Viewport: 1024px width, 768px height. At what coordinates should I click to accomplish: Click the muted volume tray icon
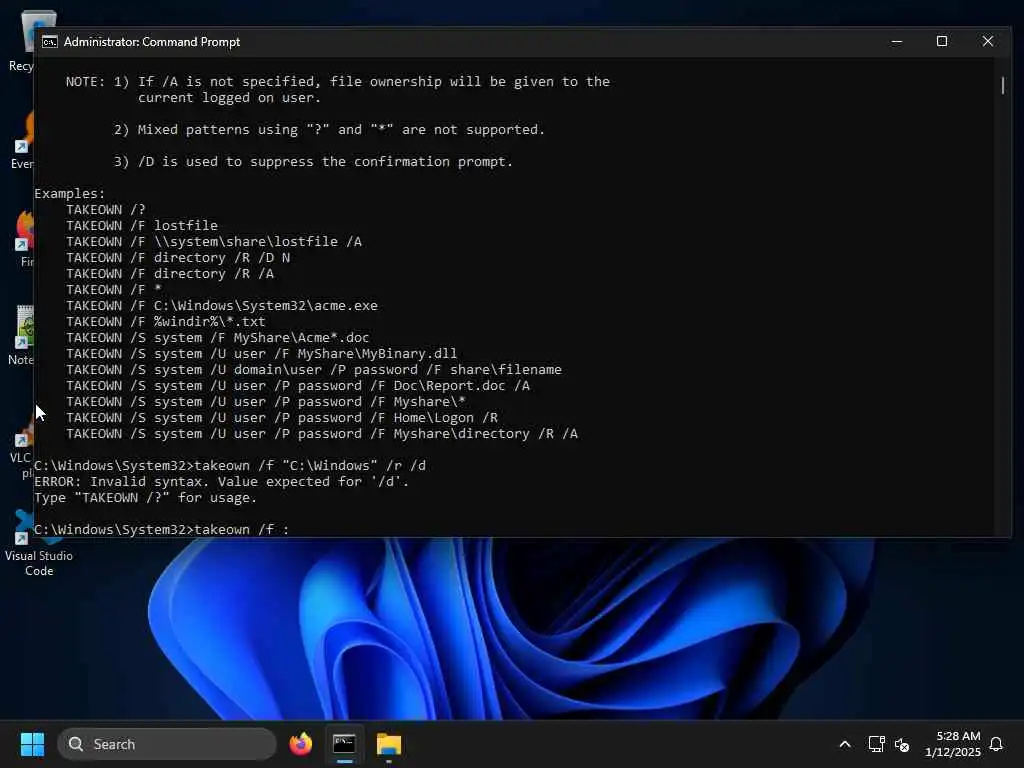click(x=902, y=744)
